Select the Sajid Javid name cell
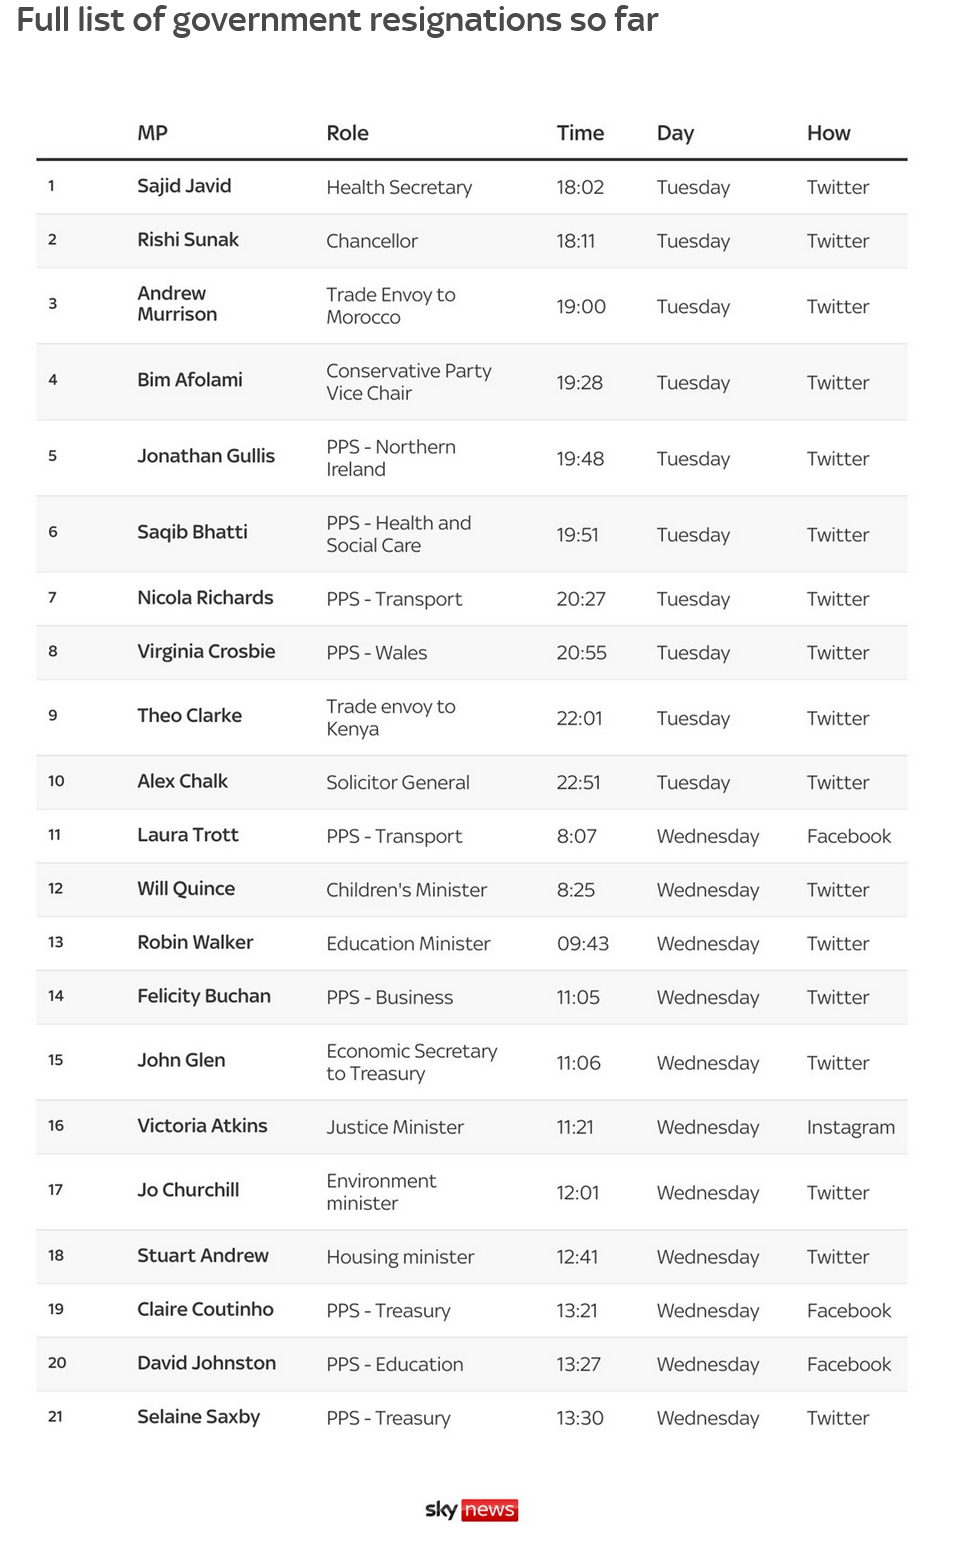The height and width of the screenshot is (1546, 961). point(184,186)
